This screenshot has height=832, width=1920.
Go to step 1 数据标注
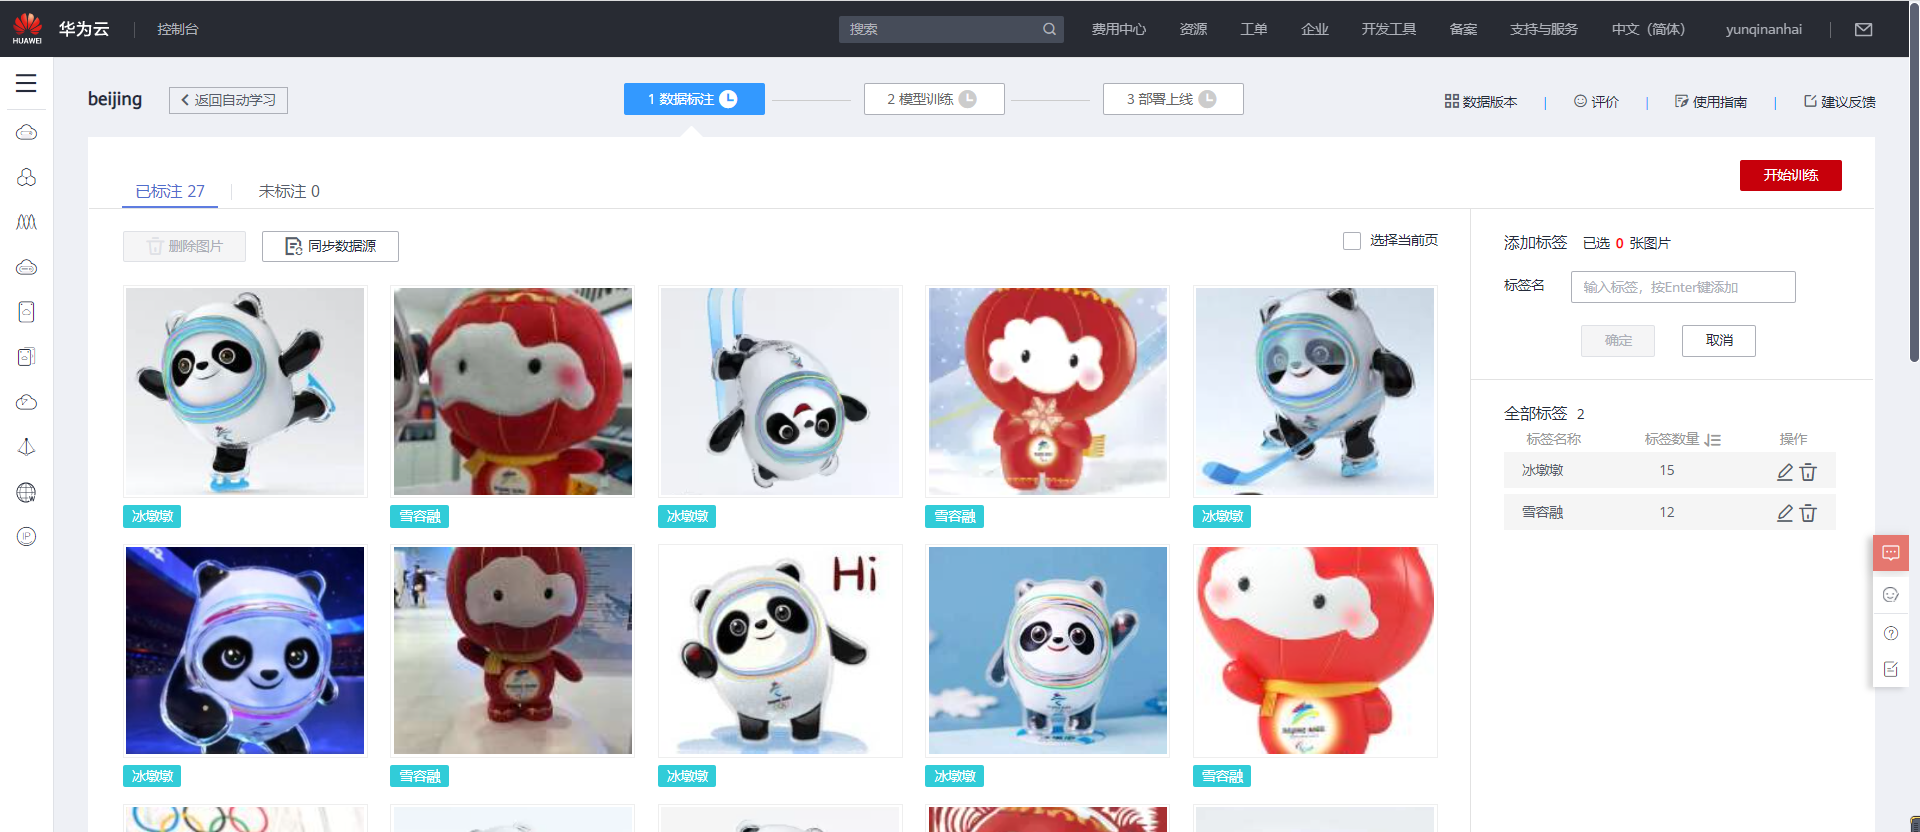694,99
